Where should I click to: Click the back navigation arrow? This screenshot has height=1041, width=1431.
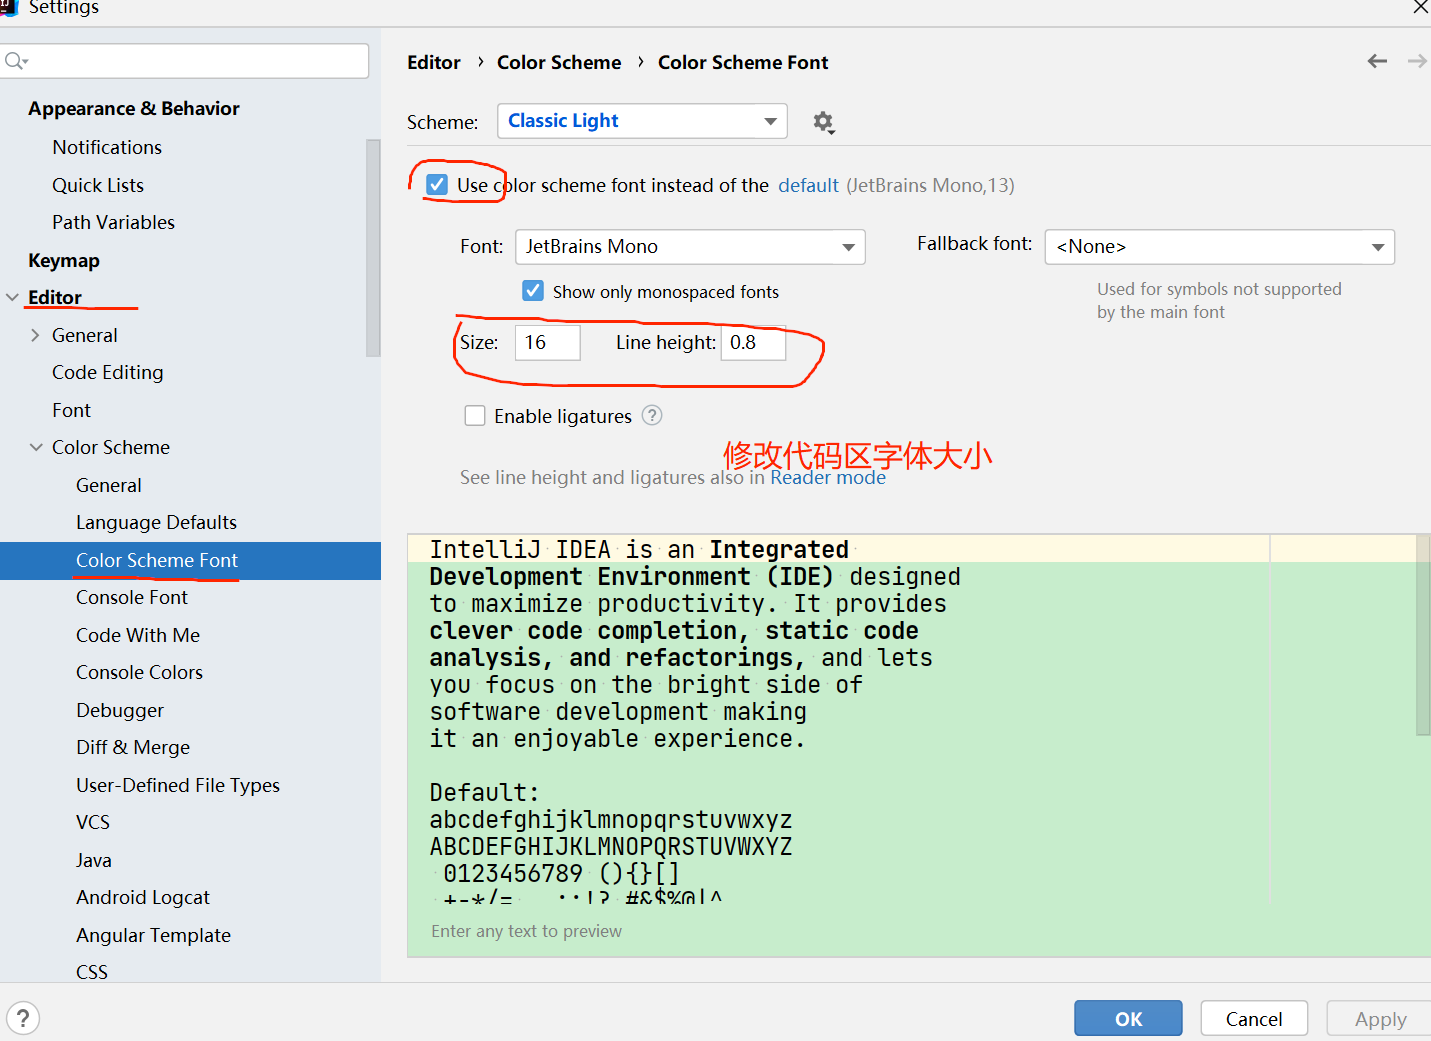pos(1377,61)
